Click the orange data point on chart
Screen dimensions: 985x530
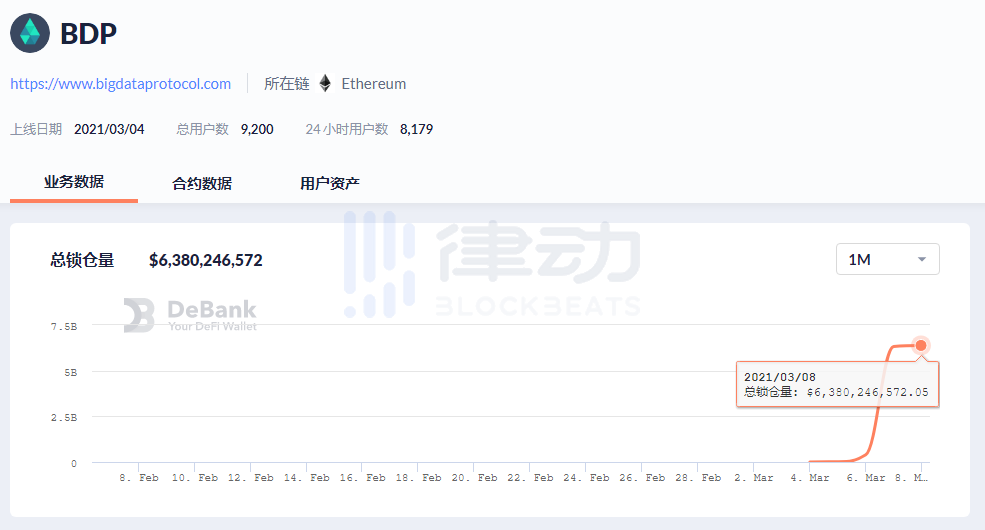coord(921,345)
